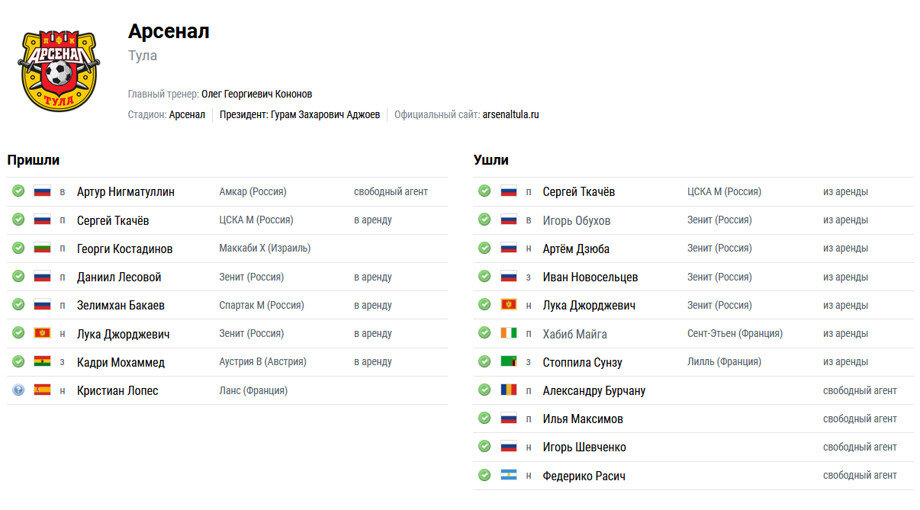Open the arsenaltula.ru official site link
Screen dimensions: 920x510
510,114
